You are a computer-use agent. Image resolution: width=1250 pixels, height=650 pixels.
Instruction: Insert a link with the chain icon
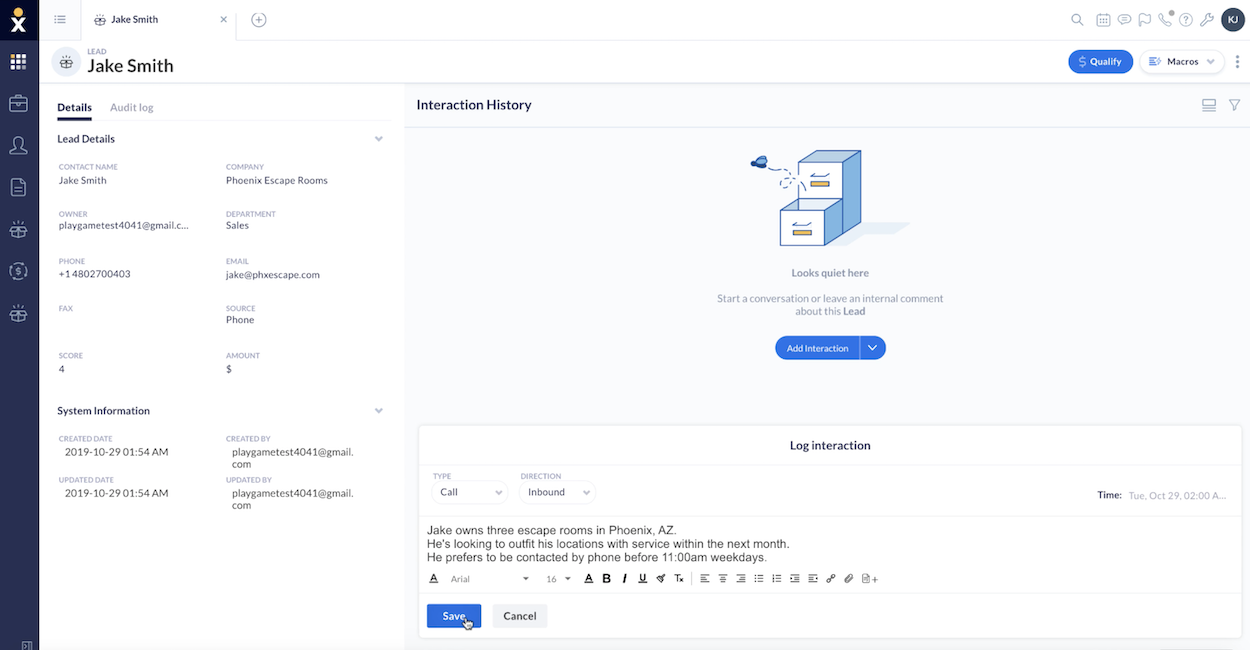[831, 579]
